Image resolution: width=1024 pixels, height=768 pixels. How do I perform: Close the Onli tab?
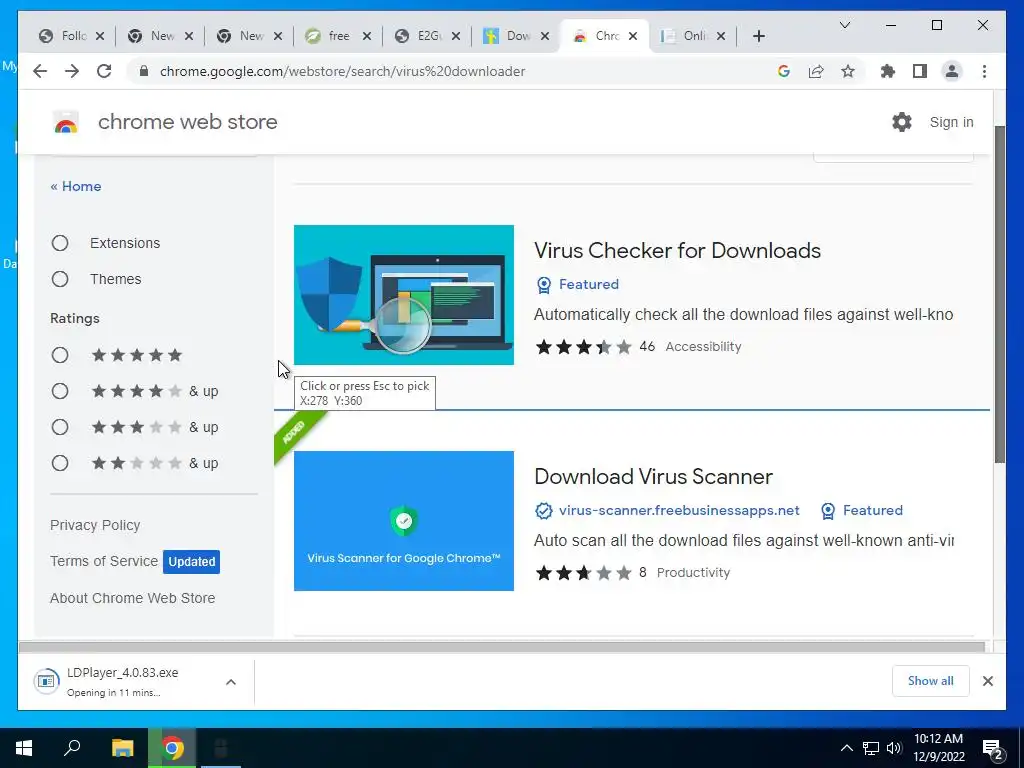pos(721,36)
